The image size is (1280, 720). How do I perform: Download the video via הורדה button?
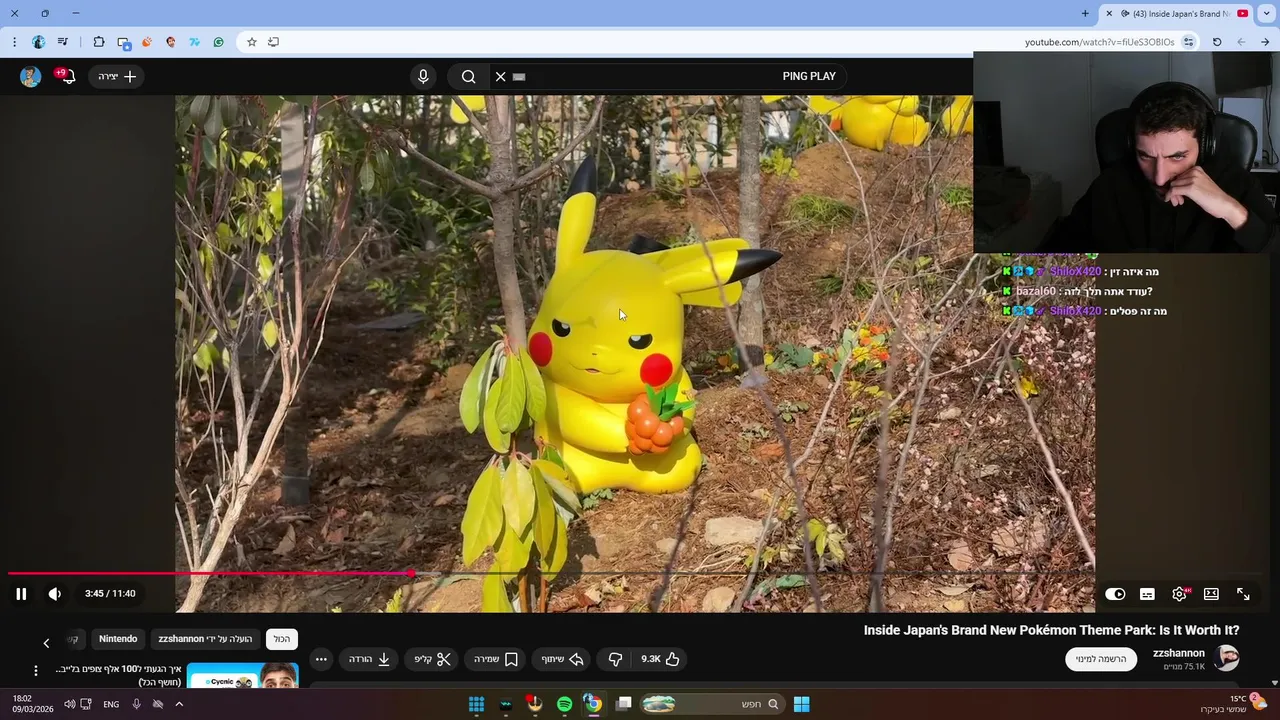[x=369, y=659]
